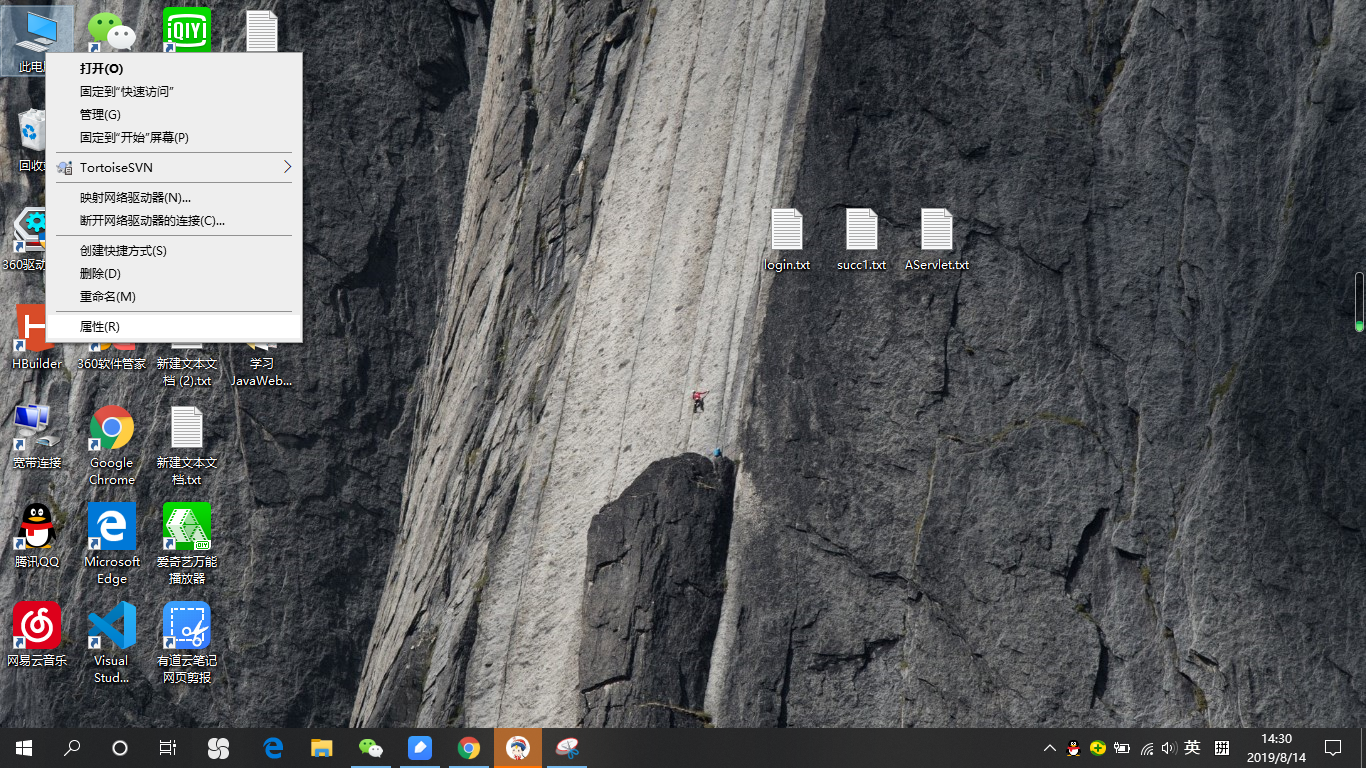Screen dimensions: 1366x768
Task: Toggle the 拼 IME mode indicator
Action: pos(1221,748)
